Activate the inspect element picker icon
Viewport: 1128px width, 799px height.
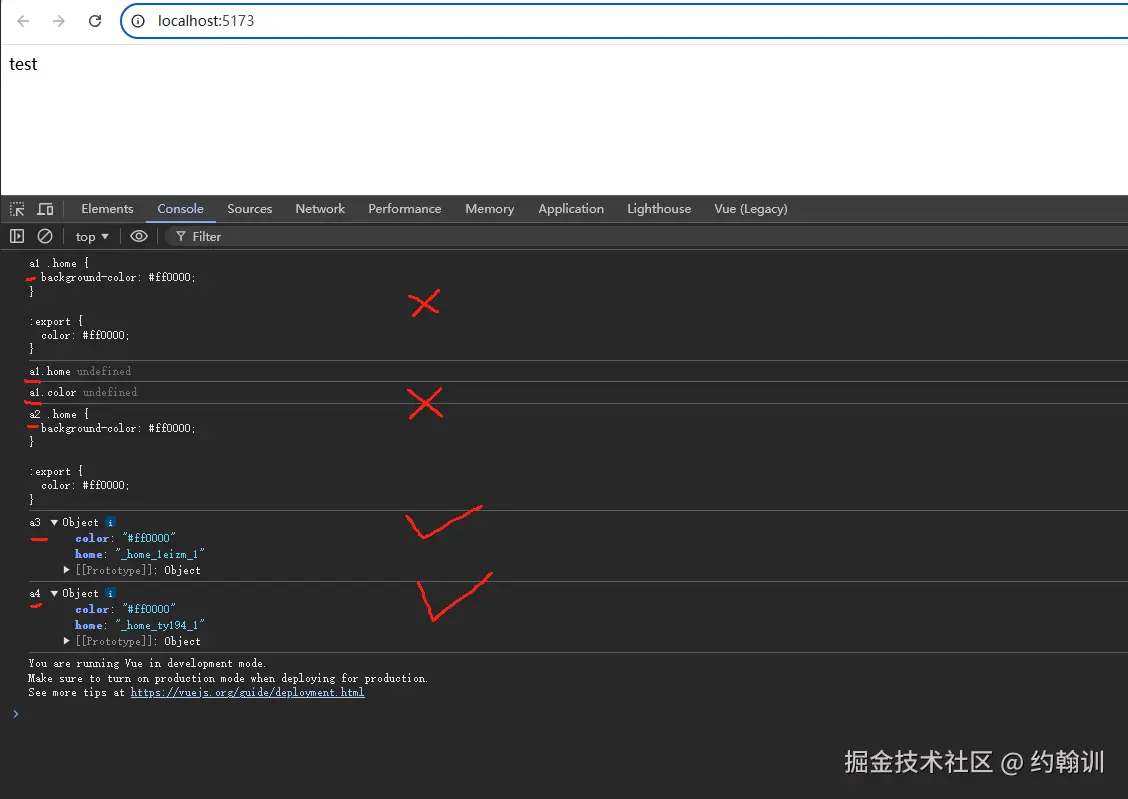click(17, 209)
